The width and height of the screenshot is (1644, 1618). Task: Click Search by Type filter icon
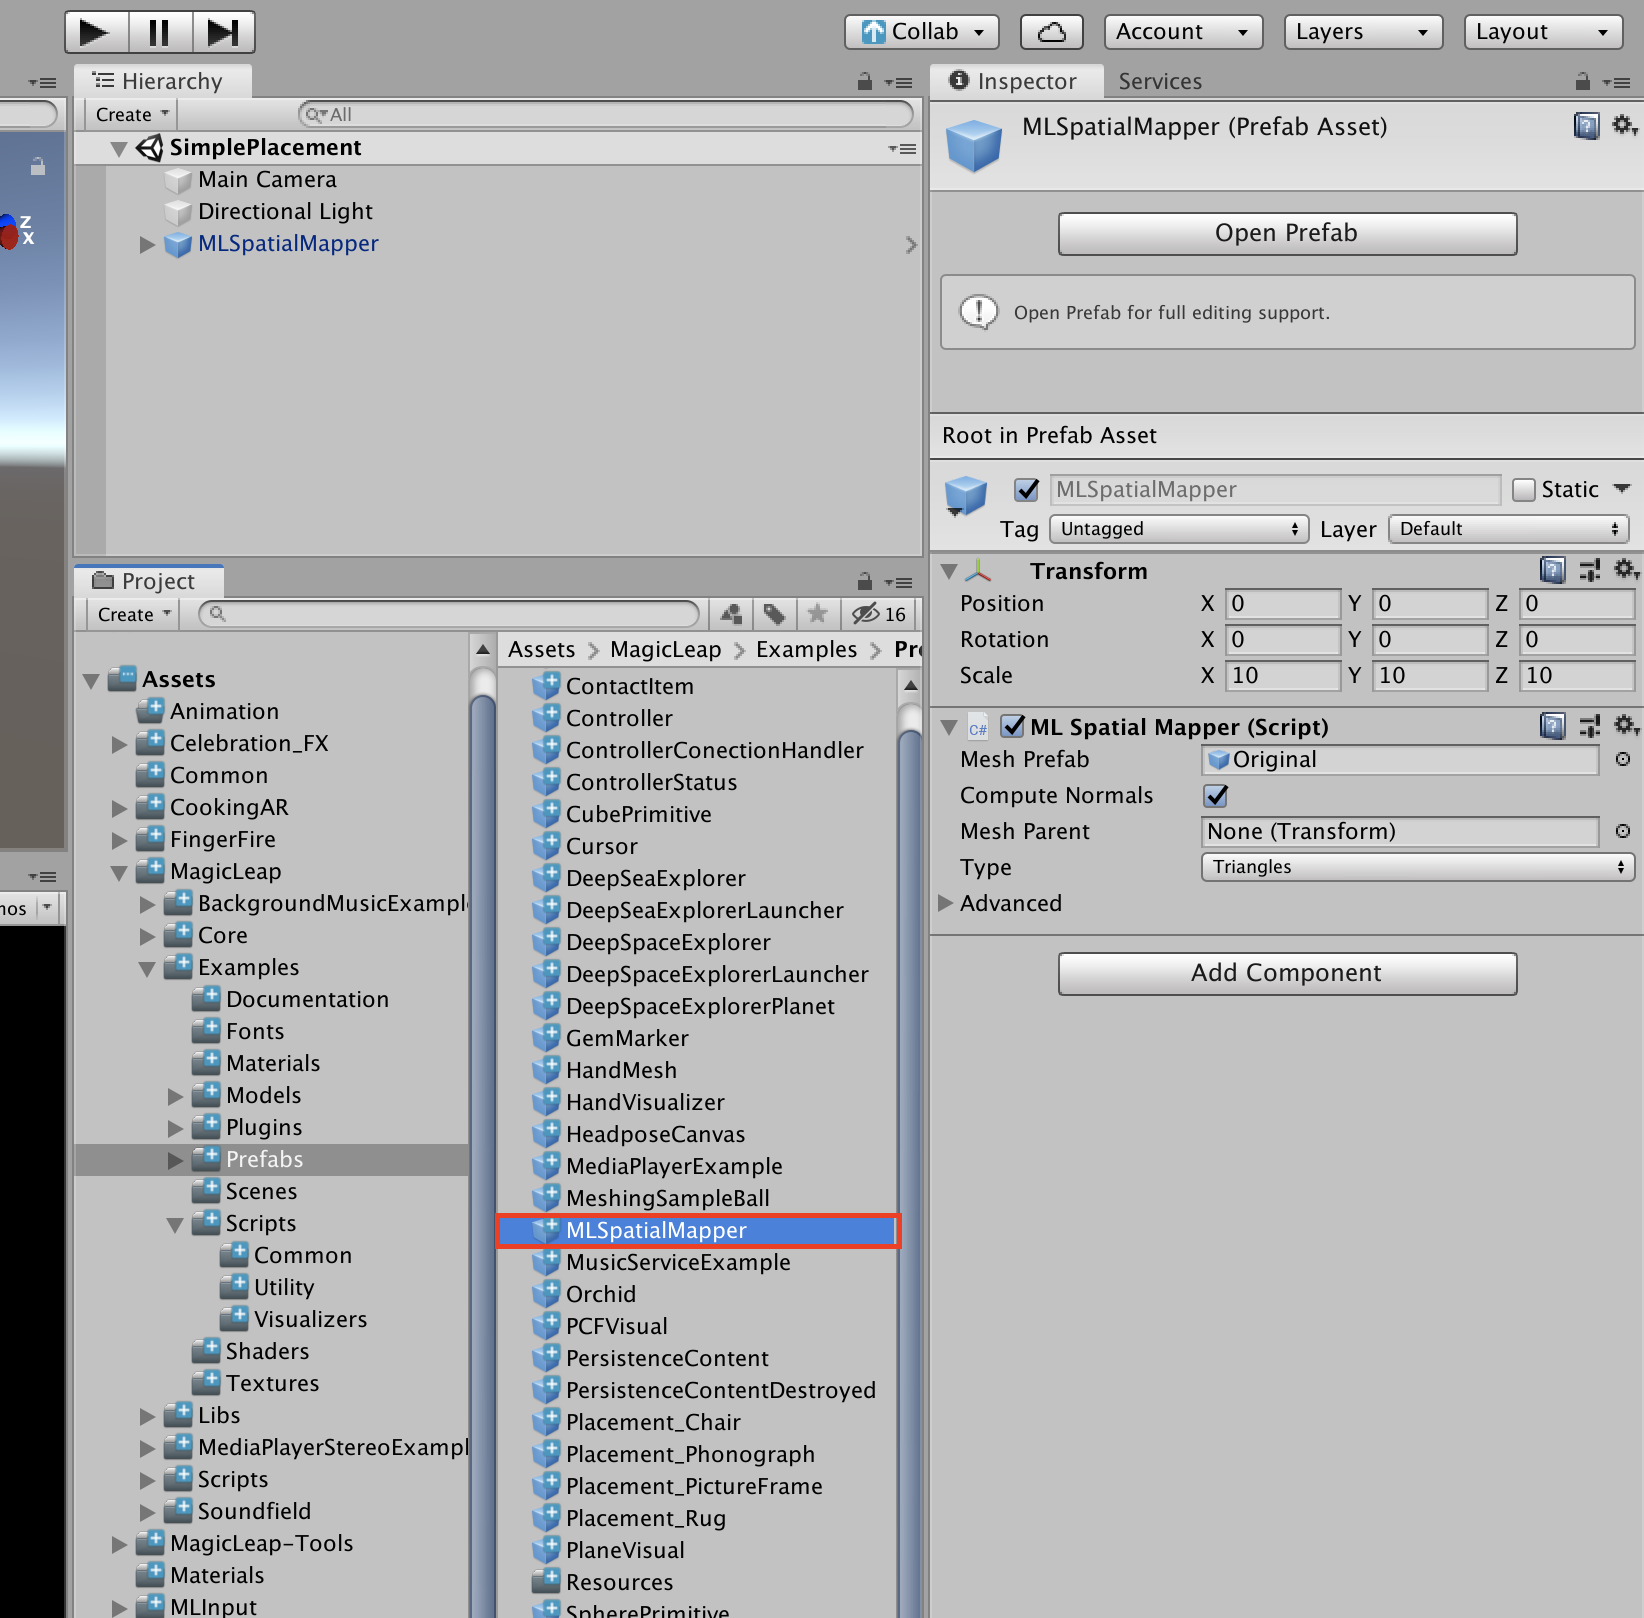coord(731,614)
